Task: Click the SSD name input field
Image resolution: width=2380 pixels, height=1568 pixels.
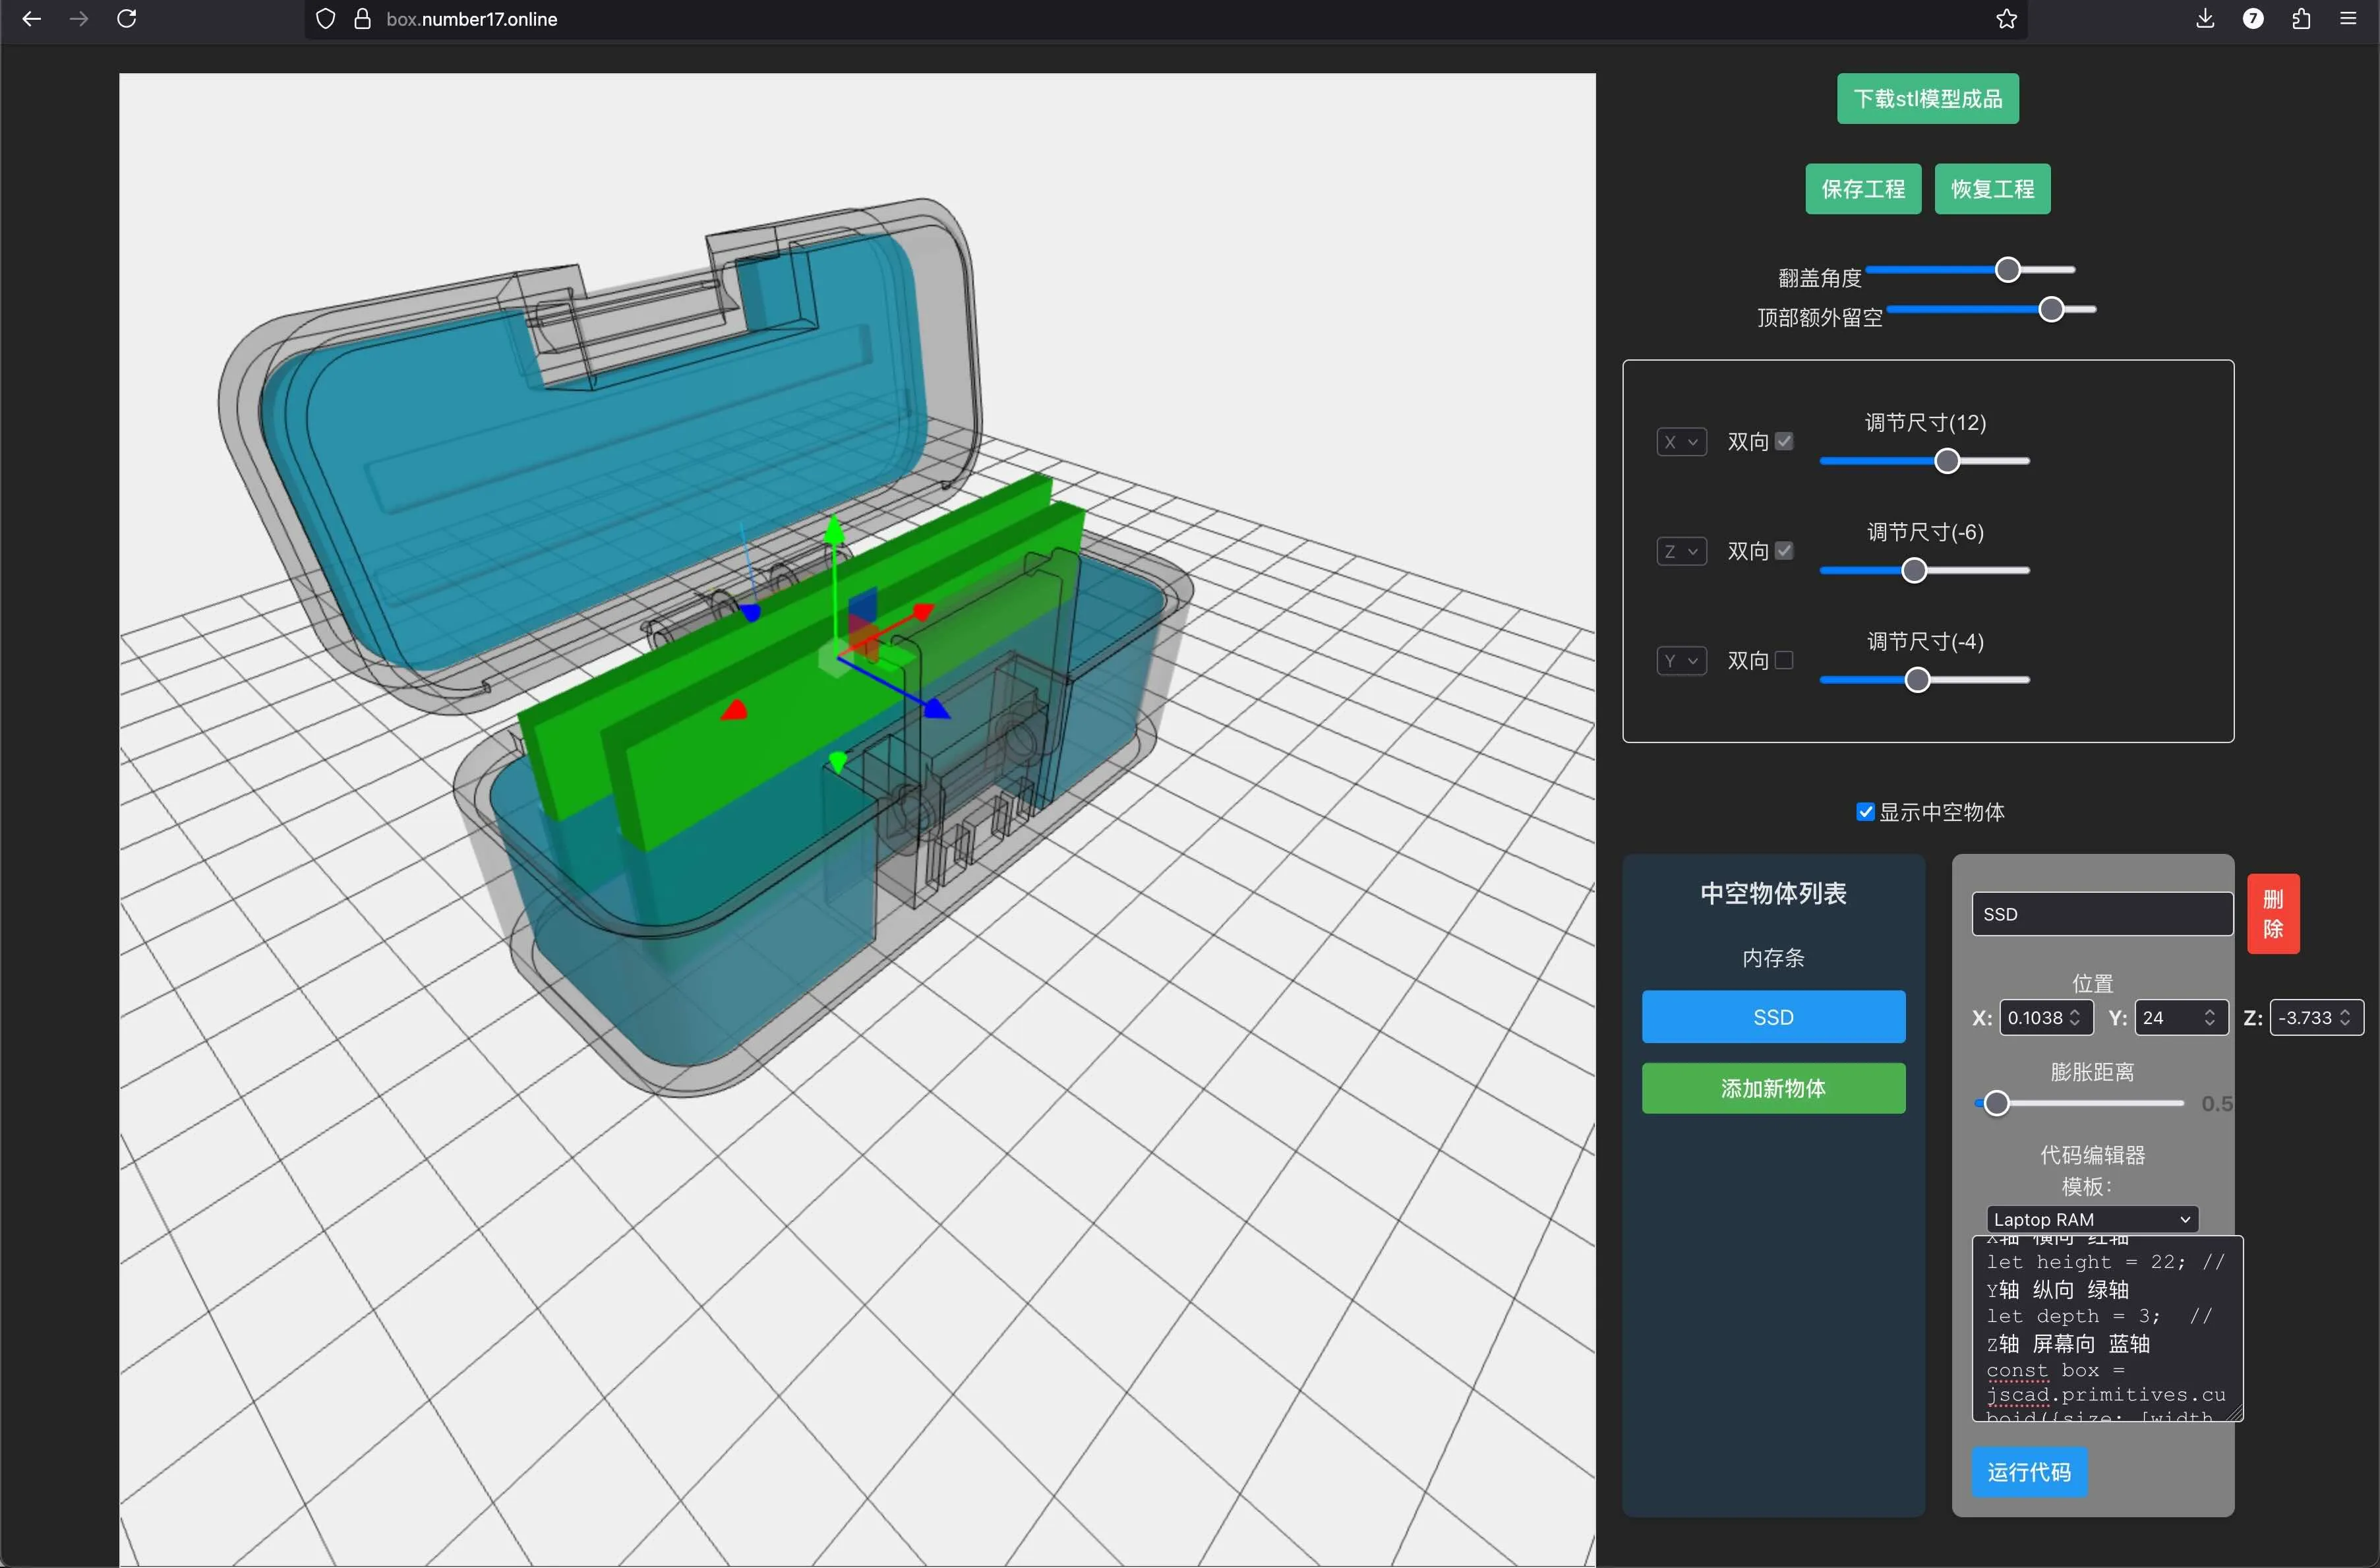Action: [x=2102, y=914]
